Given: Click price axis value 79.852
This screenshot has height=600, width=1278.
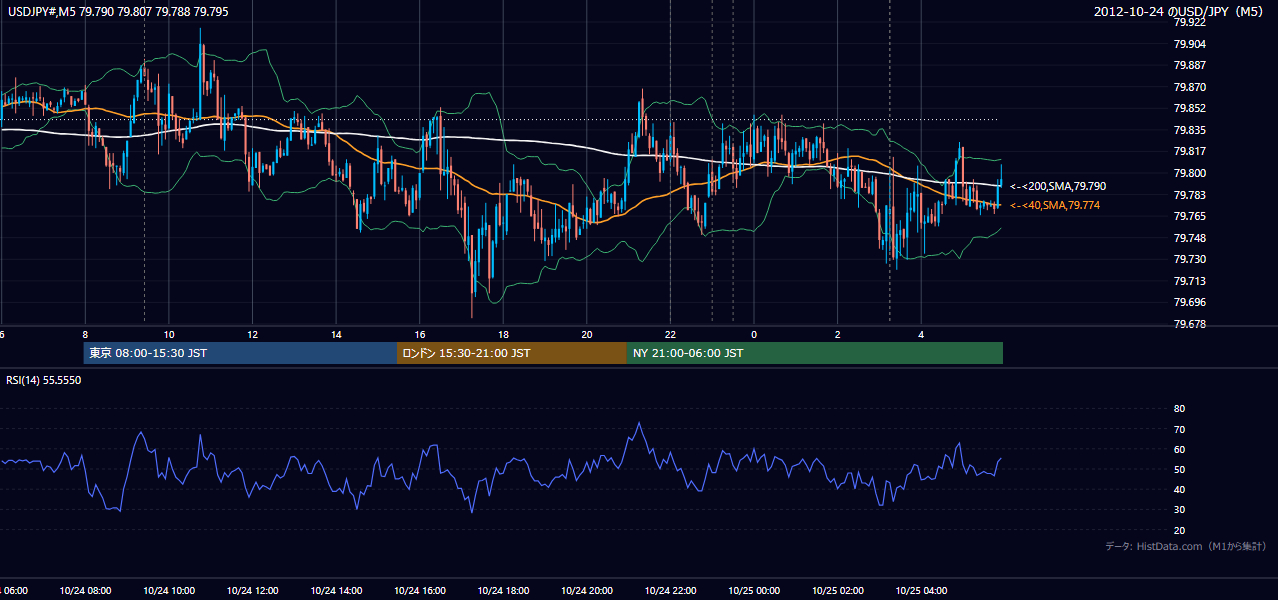Looking at the screenshot, I should [x=1189, y=108].
